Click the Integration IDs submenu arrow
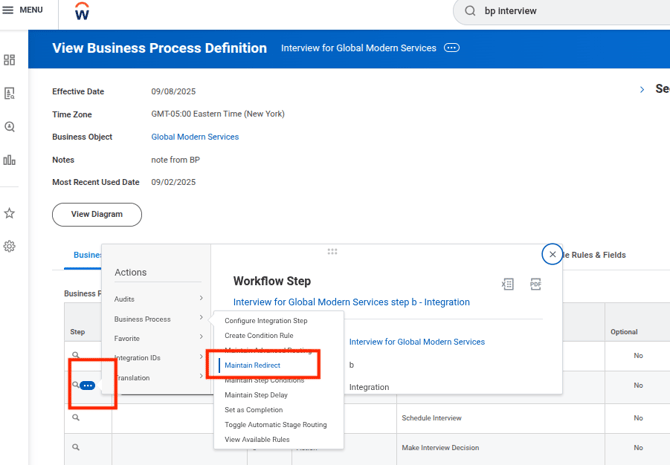 (201, 356)
